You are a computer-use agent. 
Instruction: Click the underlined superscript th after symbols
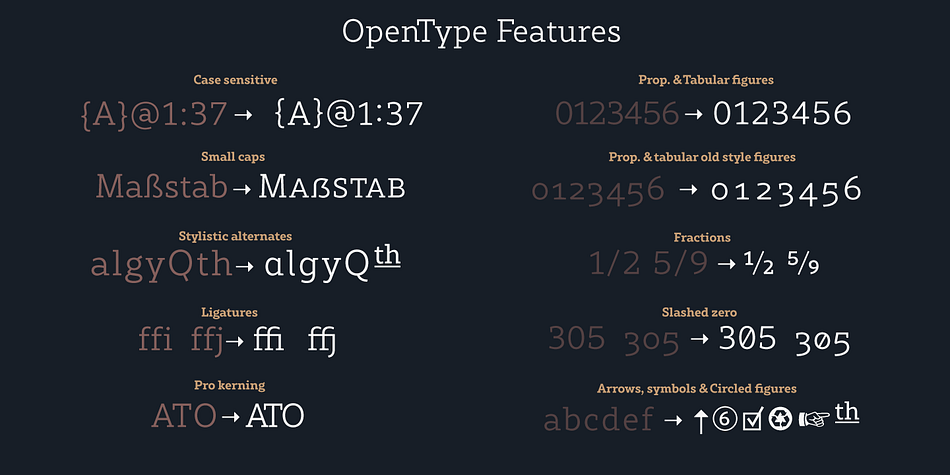(x=847, y=414)
